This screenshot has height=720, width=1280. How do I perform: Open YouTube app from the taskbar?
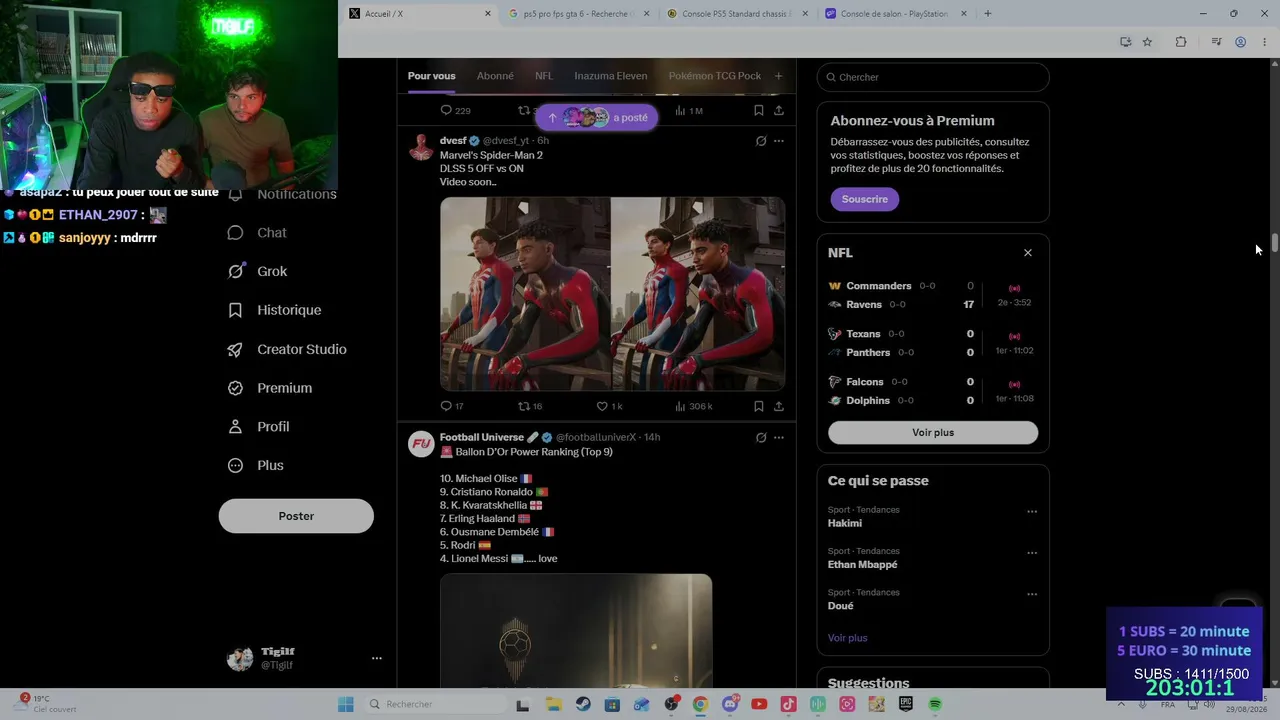(x=759, y=704)
